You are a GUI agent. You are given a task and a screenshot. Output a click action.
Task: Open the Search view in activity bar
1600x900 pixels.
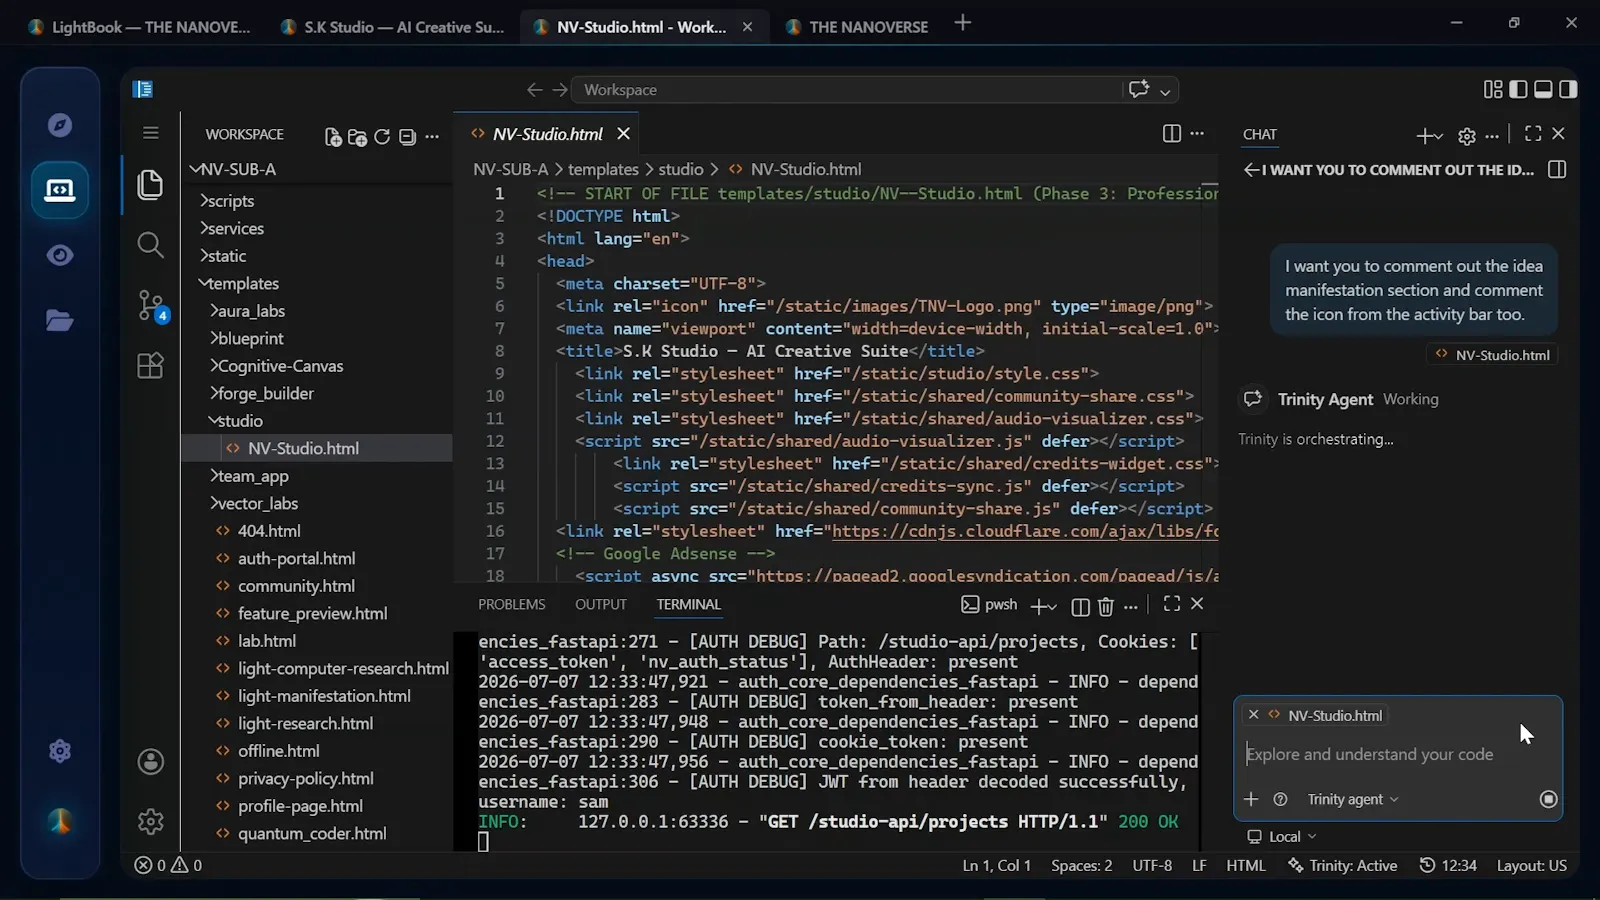[150, 245]
